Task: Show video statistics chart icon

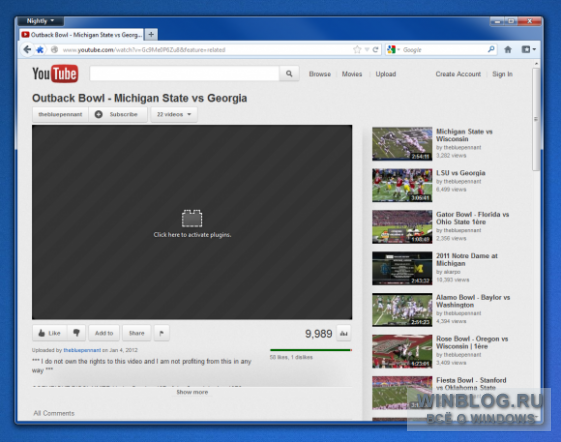Action: click(344, 334)
